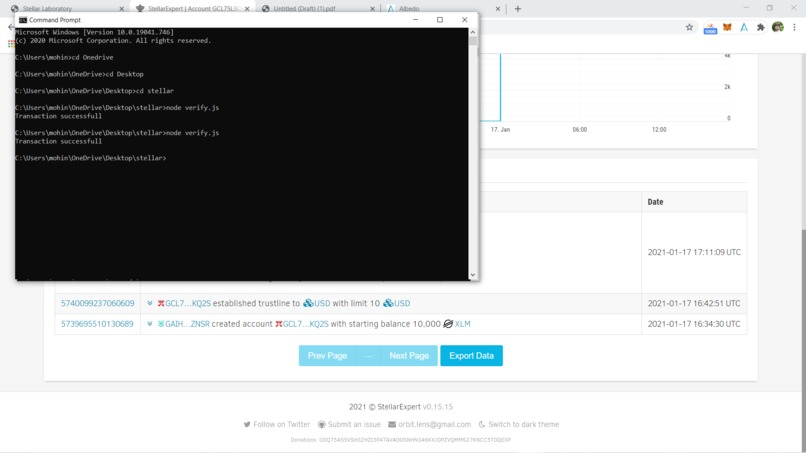Select date 2021-01-17 17:11:09 UTC

694,252
